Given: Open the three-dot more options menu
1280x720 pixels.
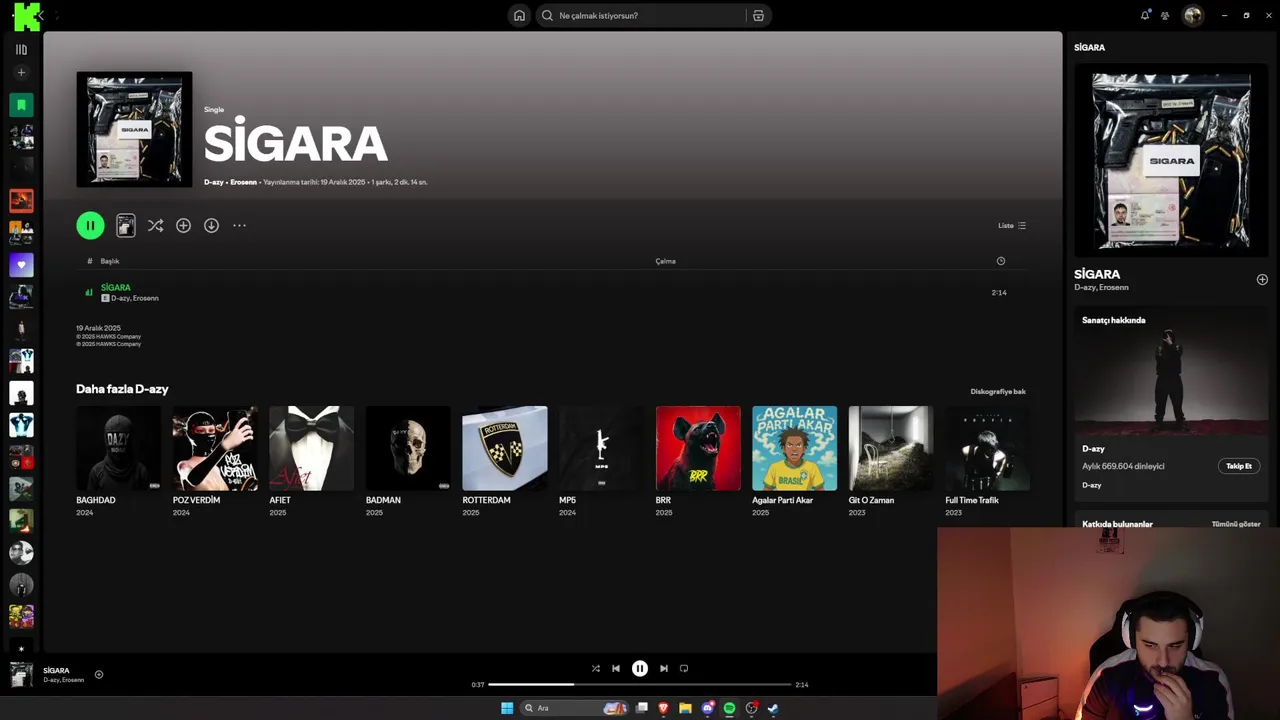Looking at the screenshot, I should click(239, 226).
